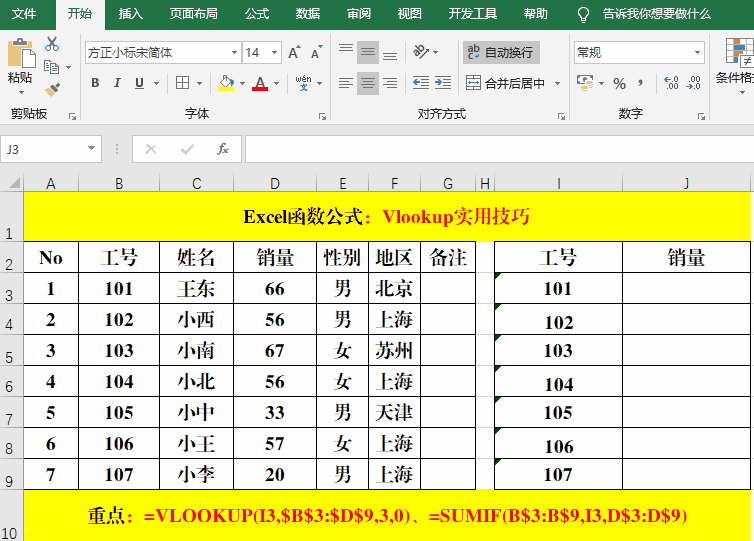
Task: Toggle Underline formatting
Action: (139, 83)
